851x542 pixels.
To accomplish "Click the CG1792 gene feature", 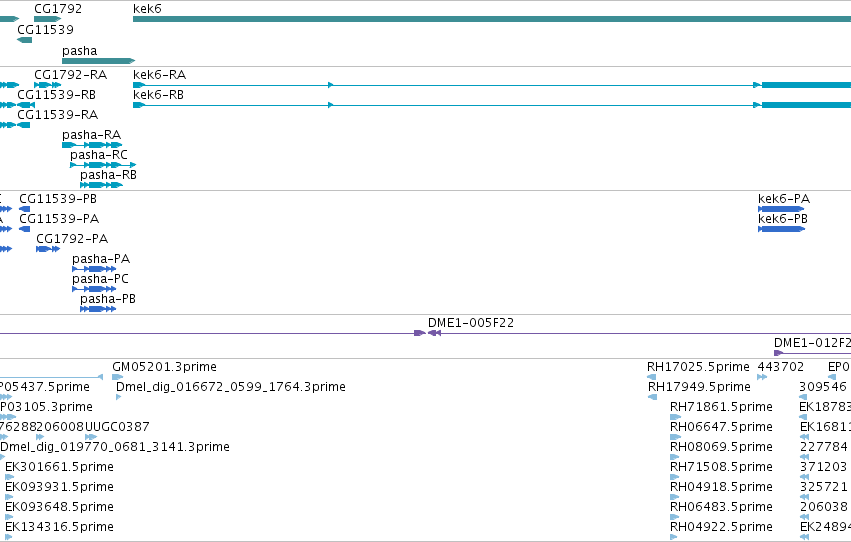I will point(48,19).
